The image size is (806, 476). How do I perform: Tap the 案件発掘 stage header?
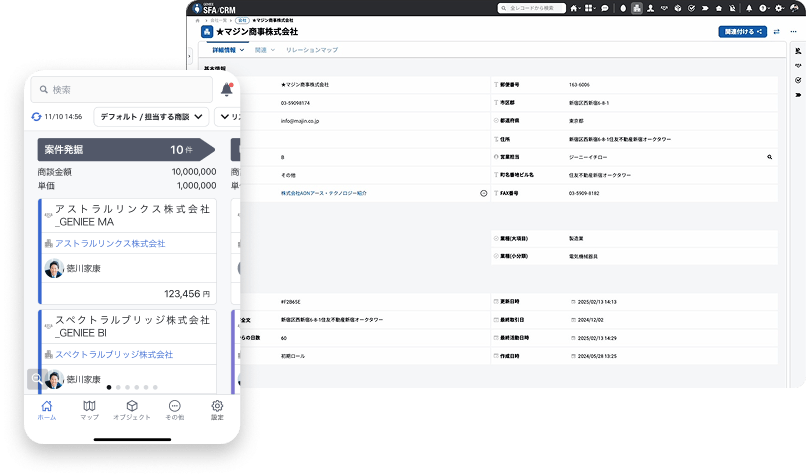click(x=126, y=150)
